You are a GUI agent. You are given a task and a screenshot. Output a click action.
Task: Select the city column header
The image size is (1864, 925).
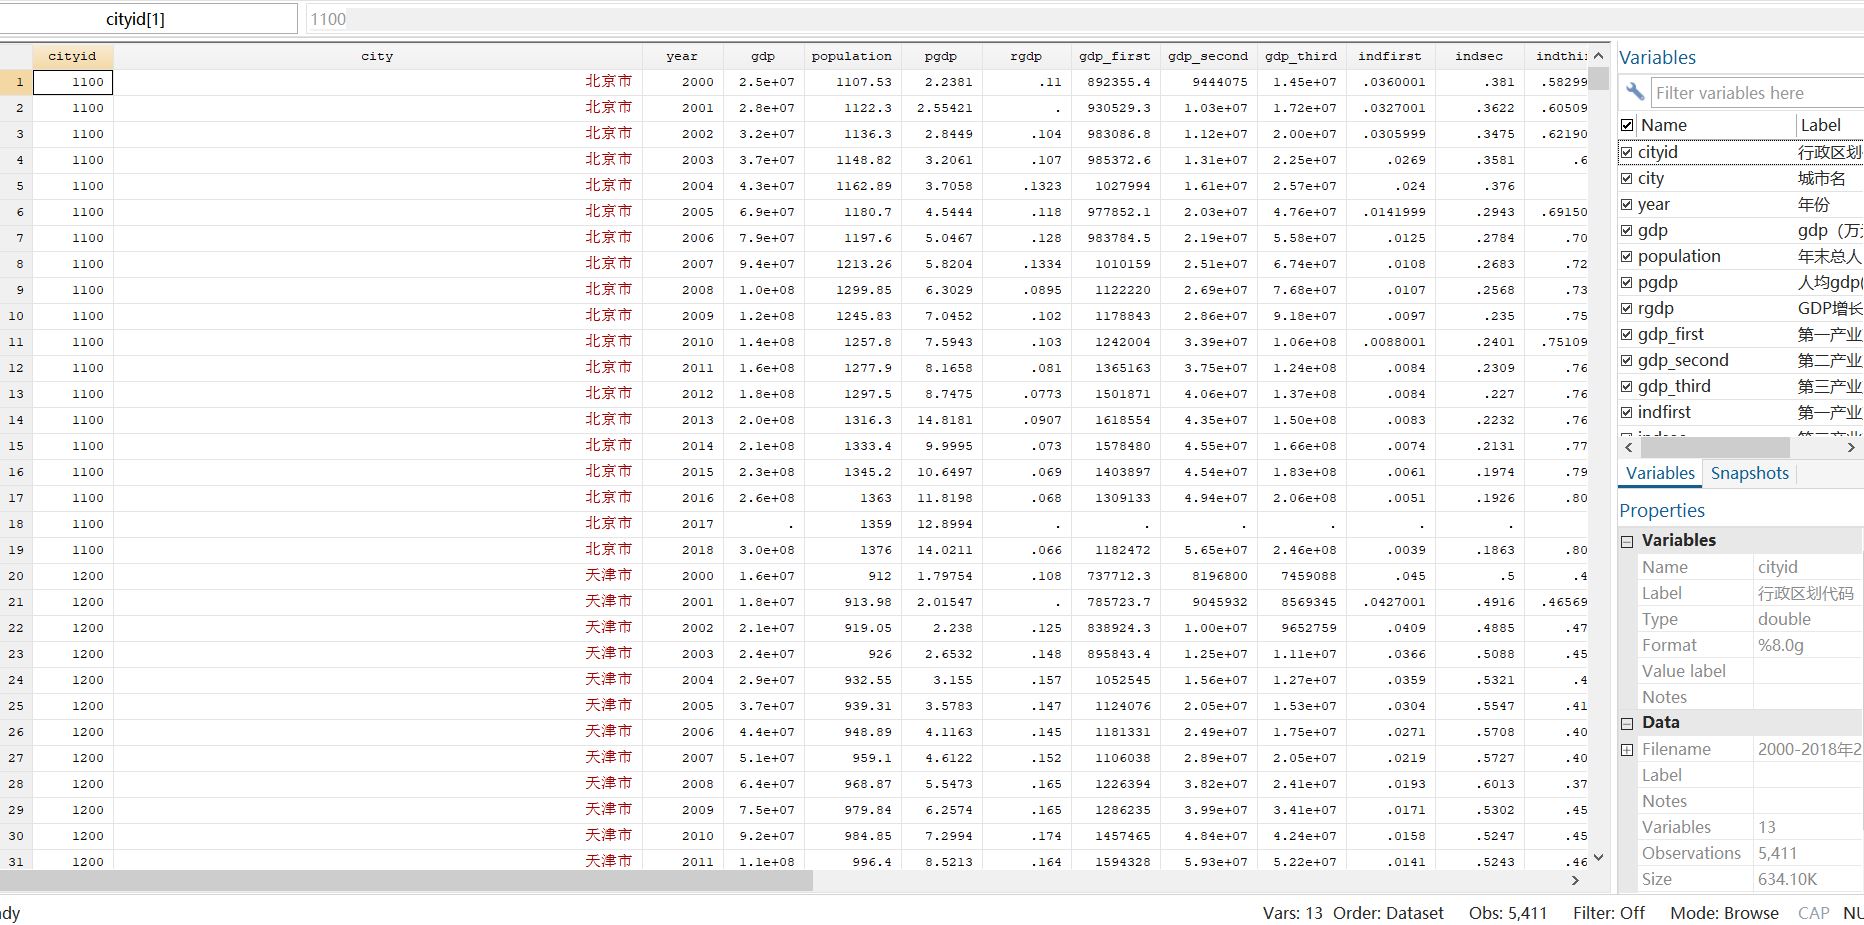[x=377, y=56]
